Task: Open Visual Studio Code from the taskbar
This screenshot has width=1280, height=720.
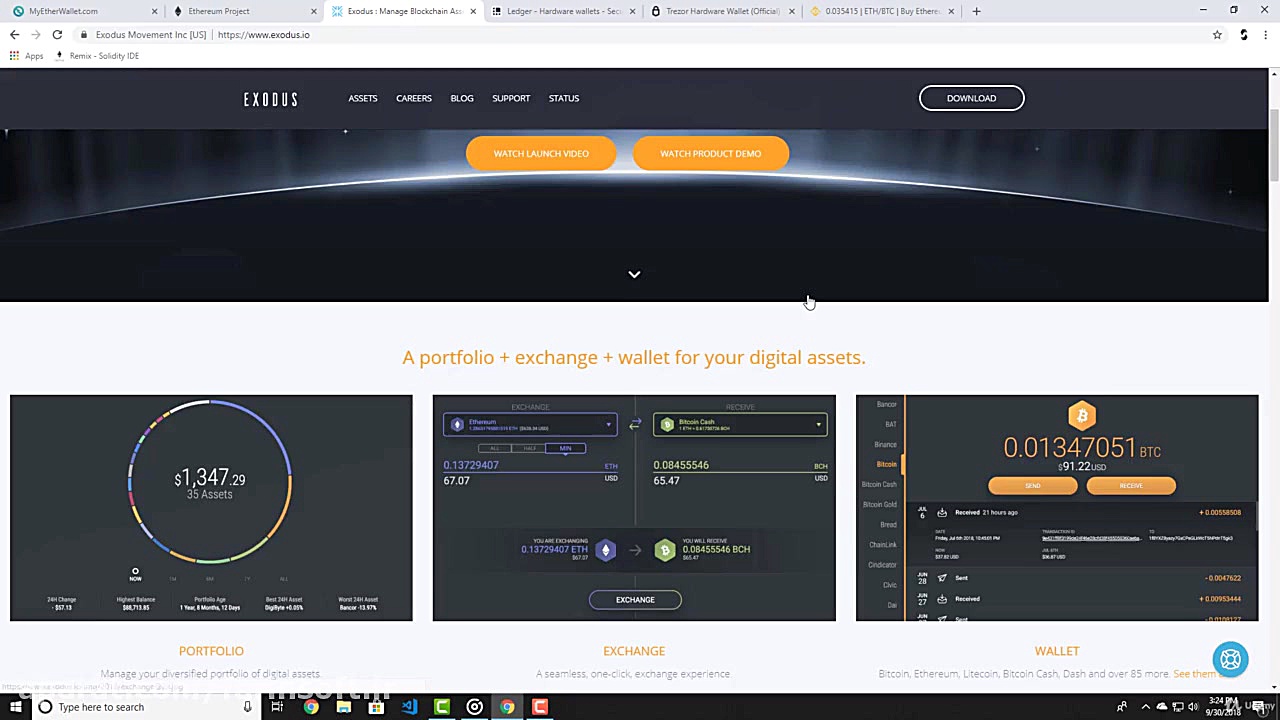Action: click(x=409, y=707)
